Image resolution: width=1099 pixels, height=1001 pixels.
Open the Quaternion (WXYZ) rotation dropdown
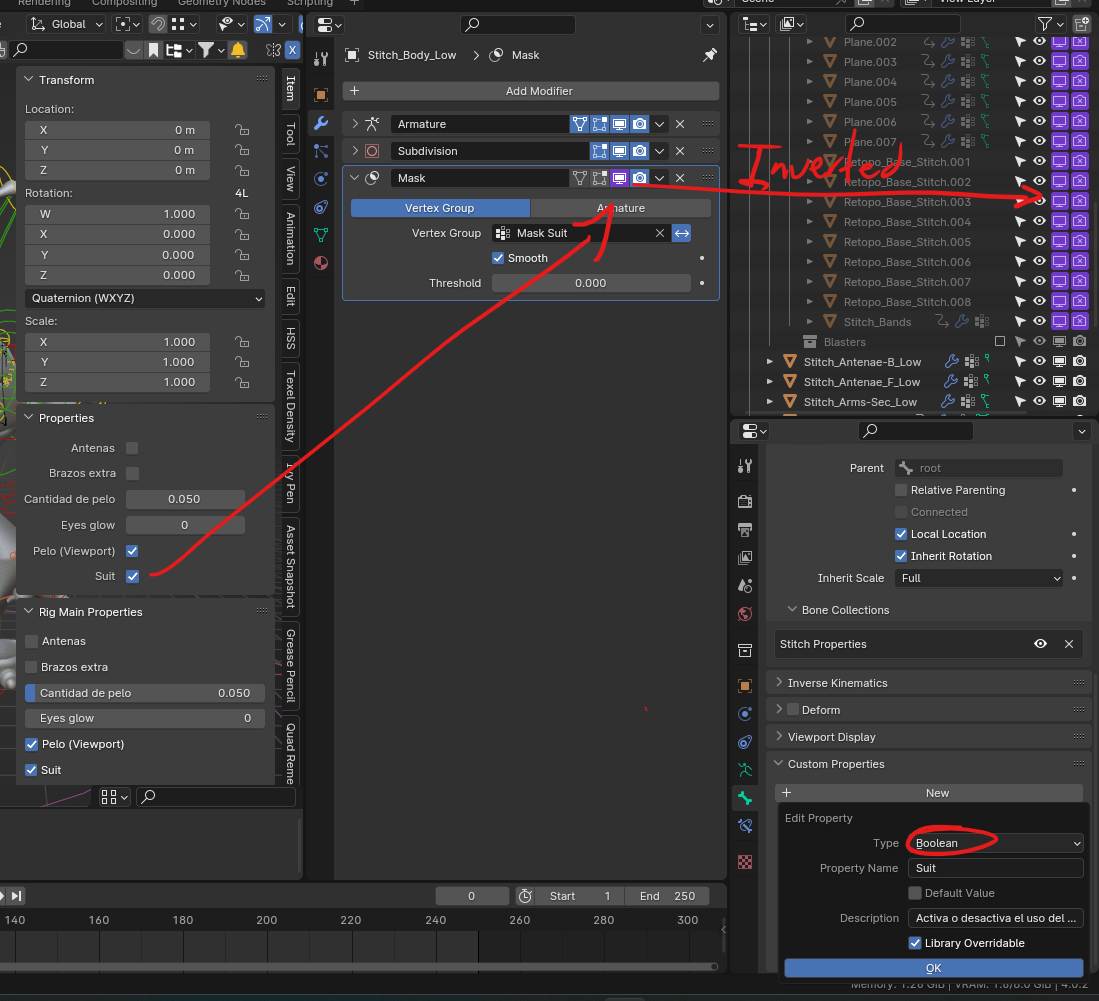(145, 299)
